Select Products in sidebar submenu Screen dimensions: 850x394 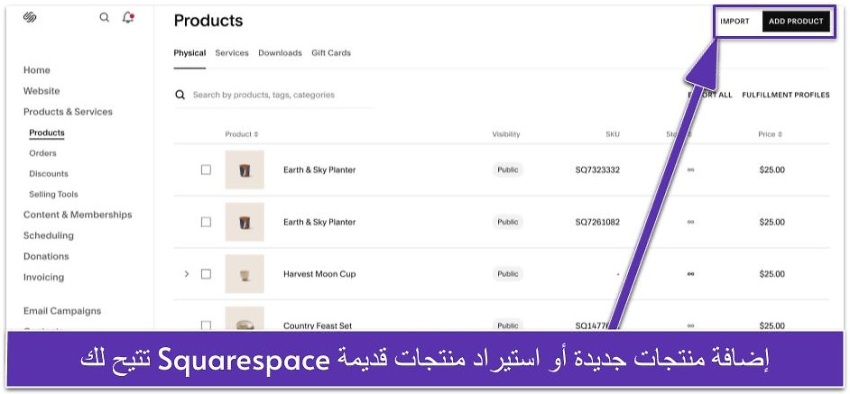click(47, 133)
